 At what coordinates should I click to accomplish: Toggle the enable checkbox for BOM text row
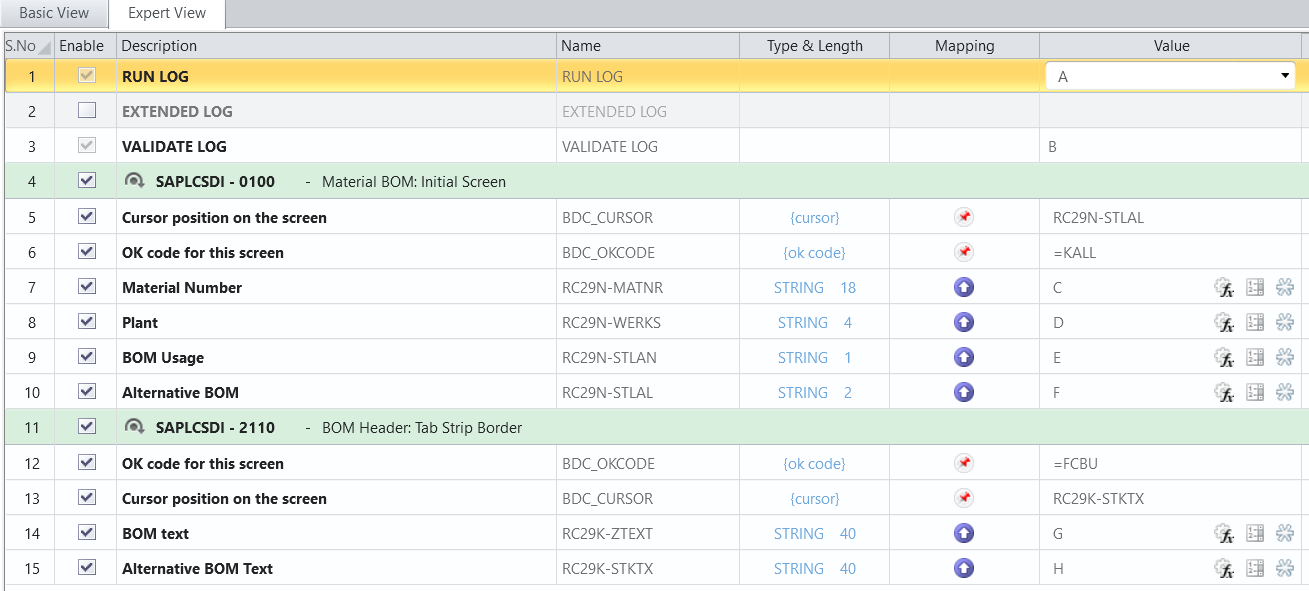(x=87, y=533)
